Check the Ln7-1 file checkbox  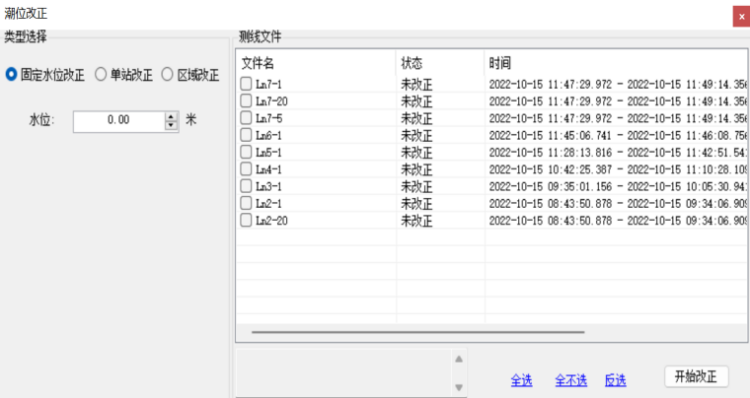pos(246,84)
